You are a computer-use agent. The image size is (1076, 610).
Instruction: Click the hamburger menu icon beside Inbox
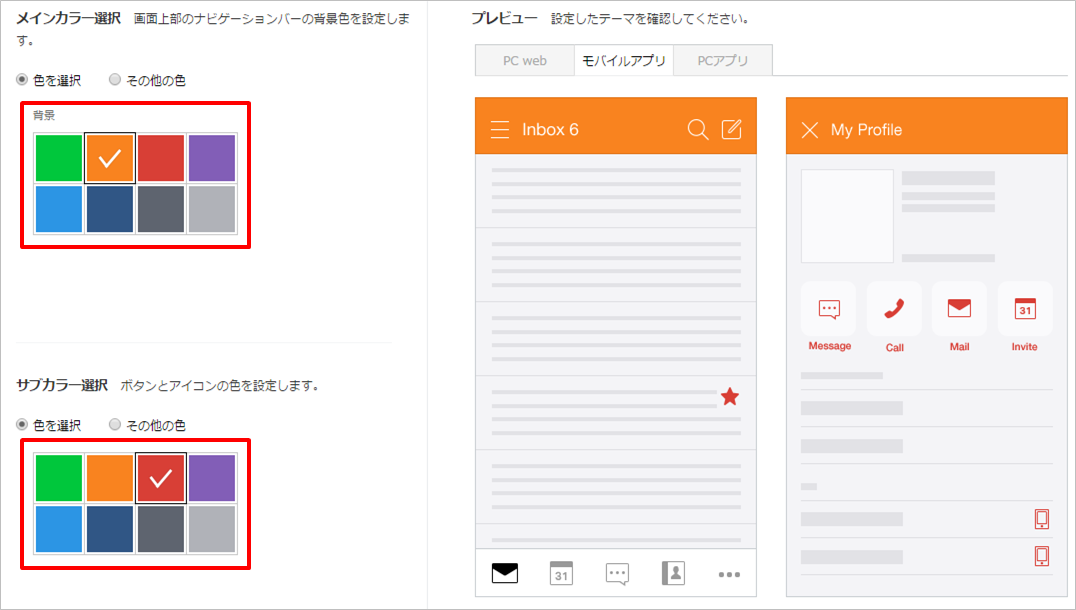coord(501,130)
